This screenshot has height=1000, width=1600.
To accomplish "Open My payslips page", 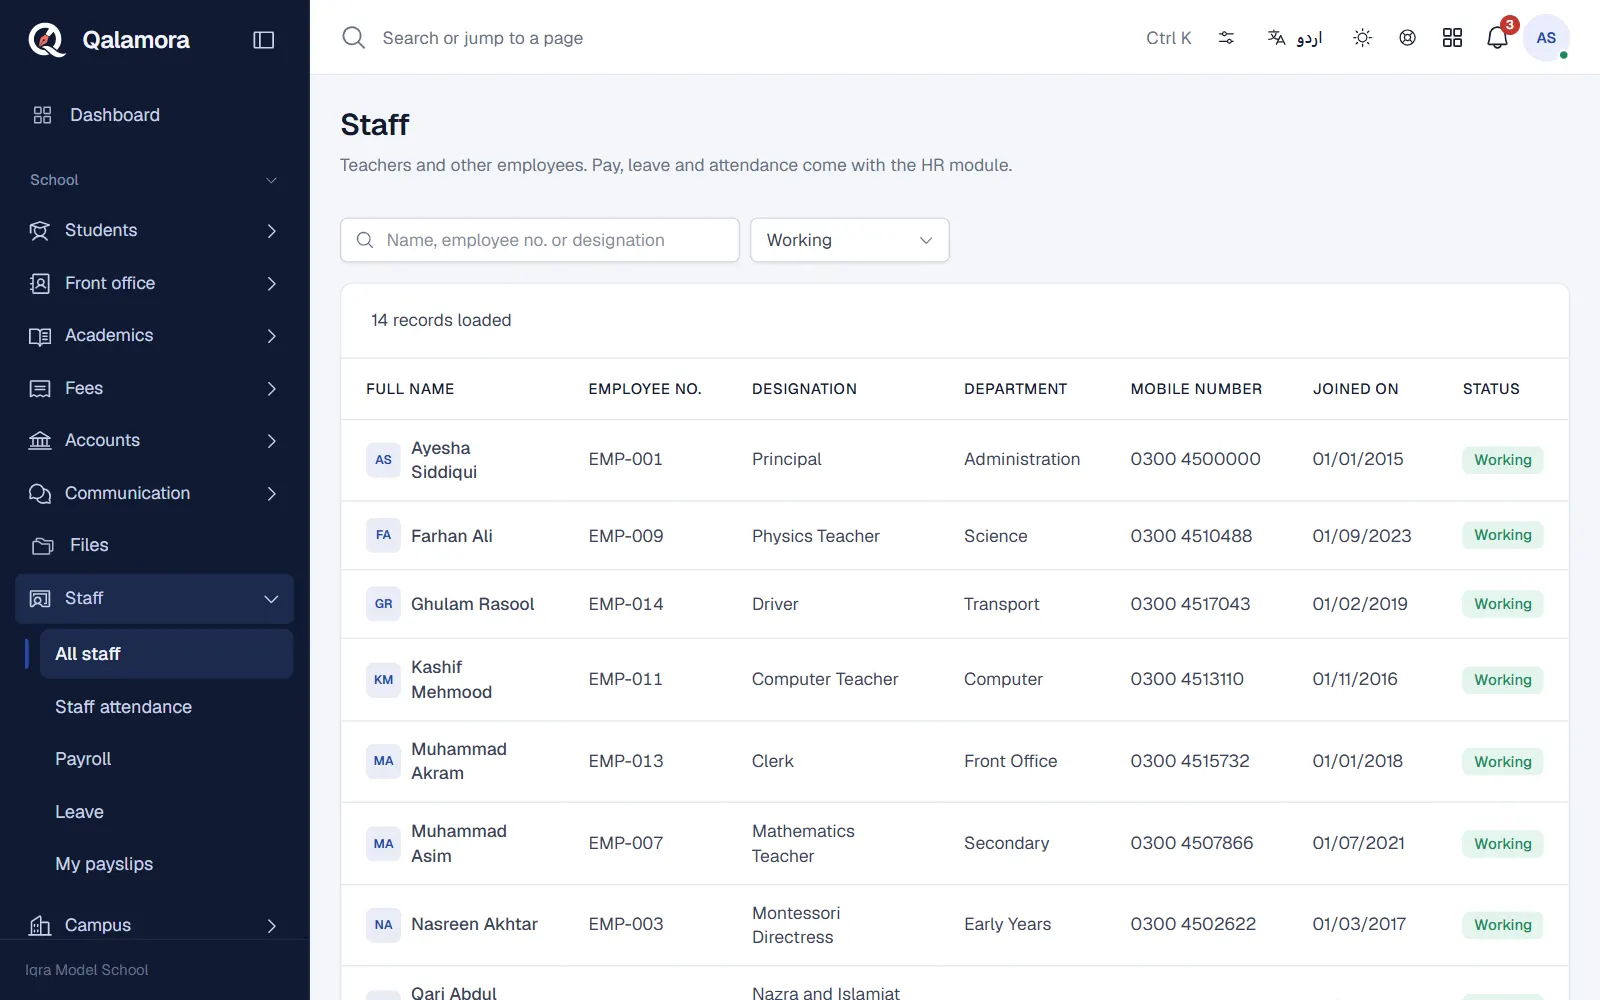I will pos(166,864).
